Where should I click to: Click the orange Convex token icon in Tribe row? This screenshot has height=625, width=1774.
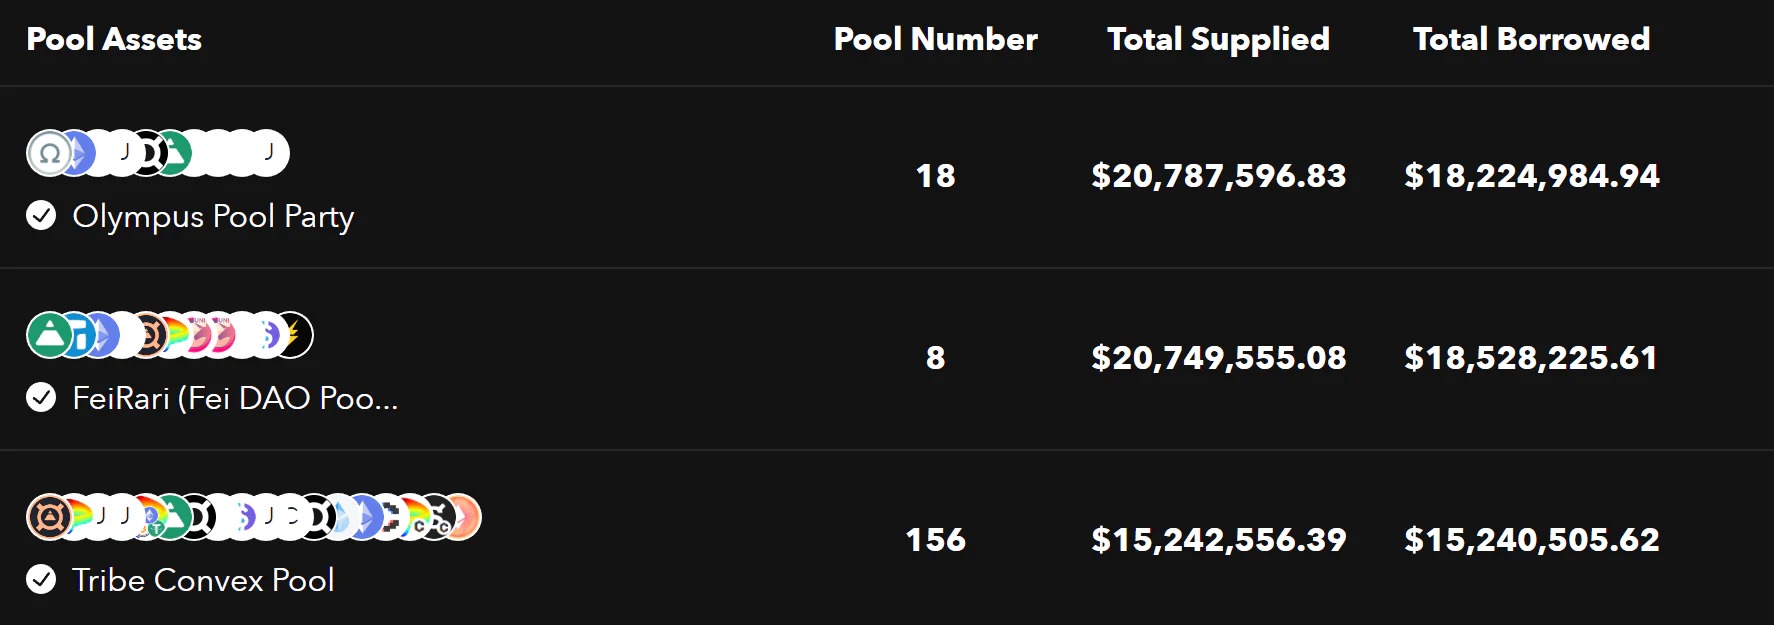pyautogui.click(x=50, y=517)
